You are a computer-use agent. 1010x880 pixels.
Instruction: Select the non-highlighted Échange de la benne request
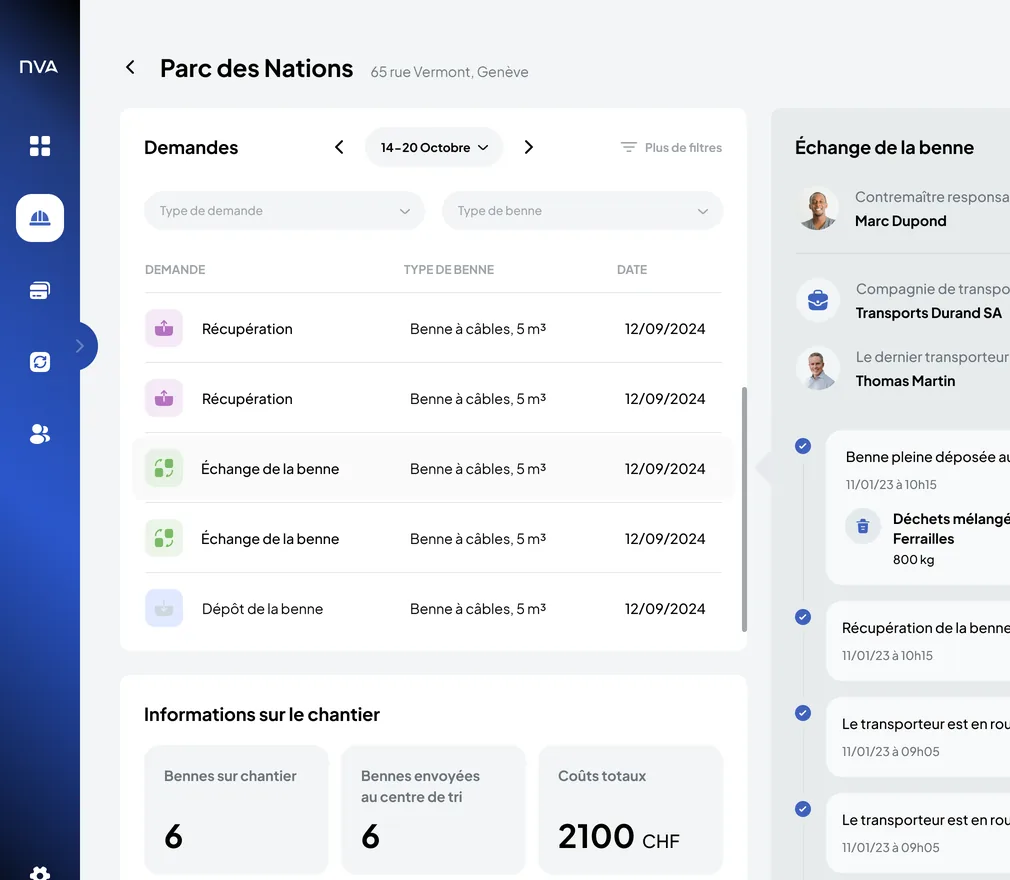click(433, 539)
